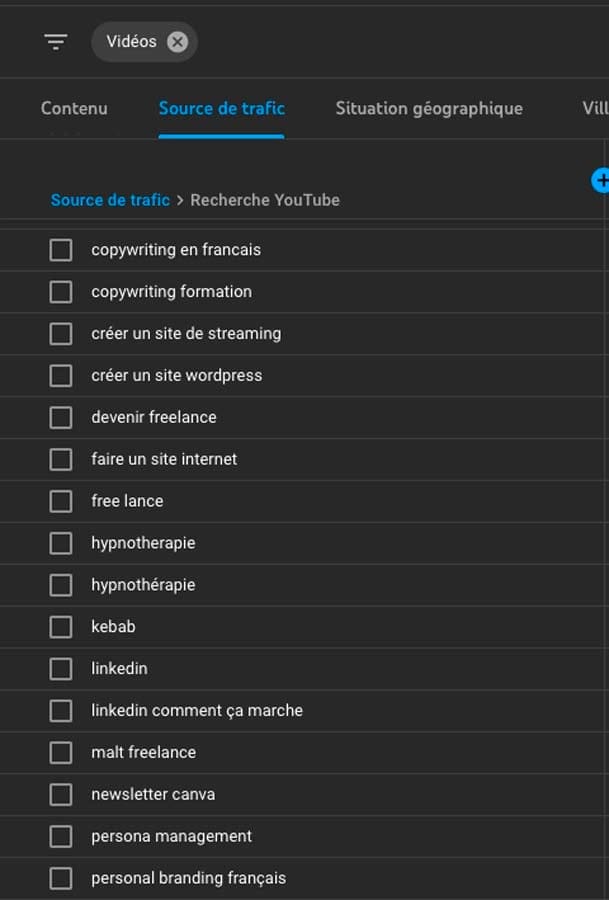Check the 'linkedin comment ça marche' box
The image size is (609, 900).
(61, 711)
